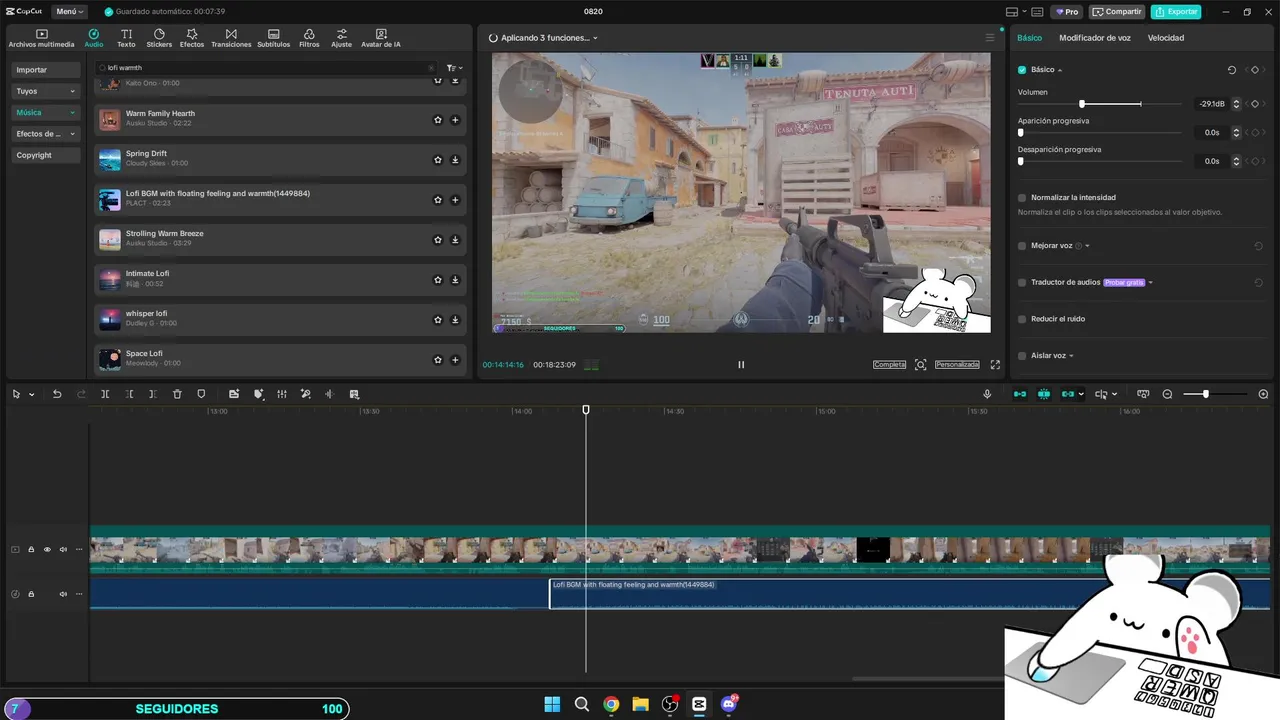Open the Archivos multimedia tab
The image size is (1280, 720).
[x=41, y=38]
